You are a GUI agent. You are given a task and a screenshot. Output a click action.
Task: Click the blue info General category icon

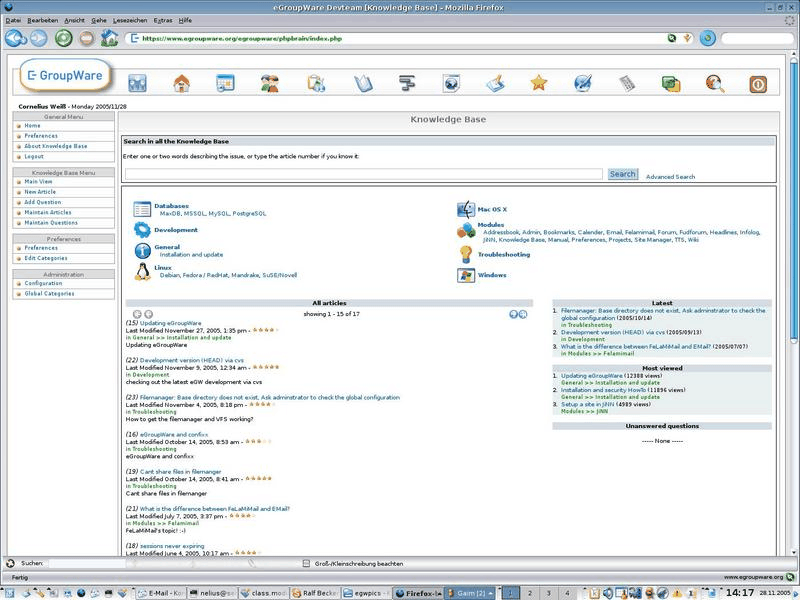coord(142,251)
